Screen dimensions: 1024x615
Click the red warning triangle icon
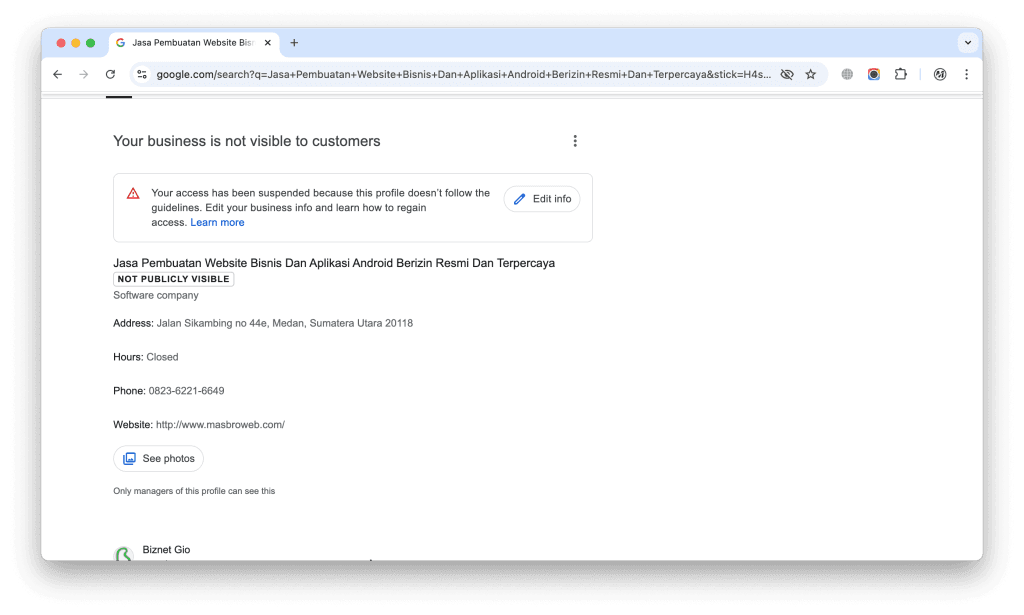coord(131,193)
